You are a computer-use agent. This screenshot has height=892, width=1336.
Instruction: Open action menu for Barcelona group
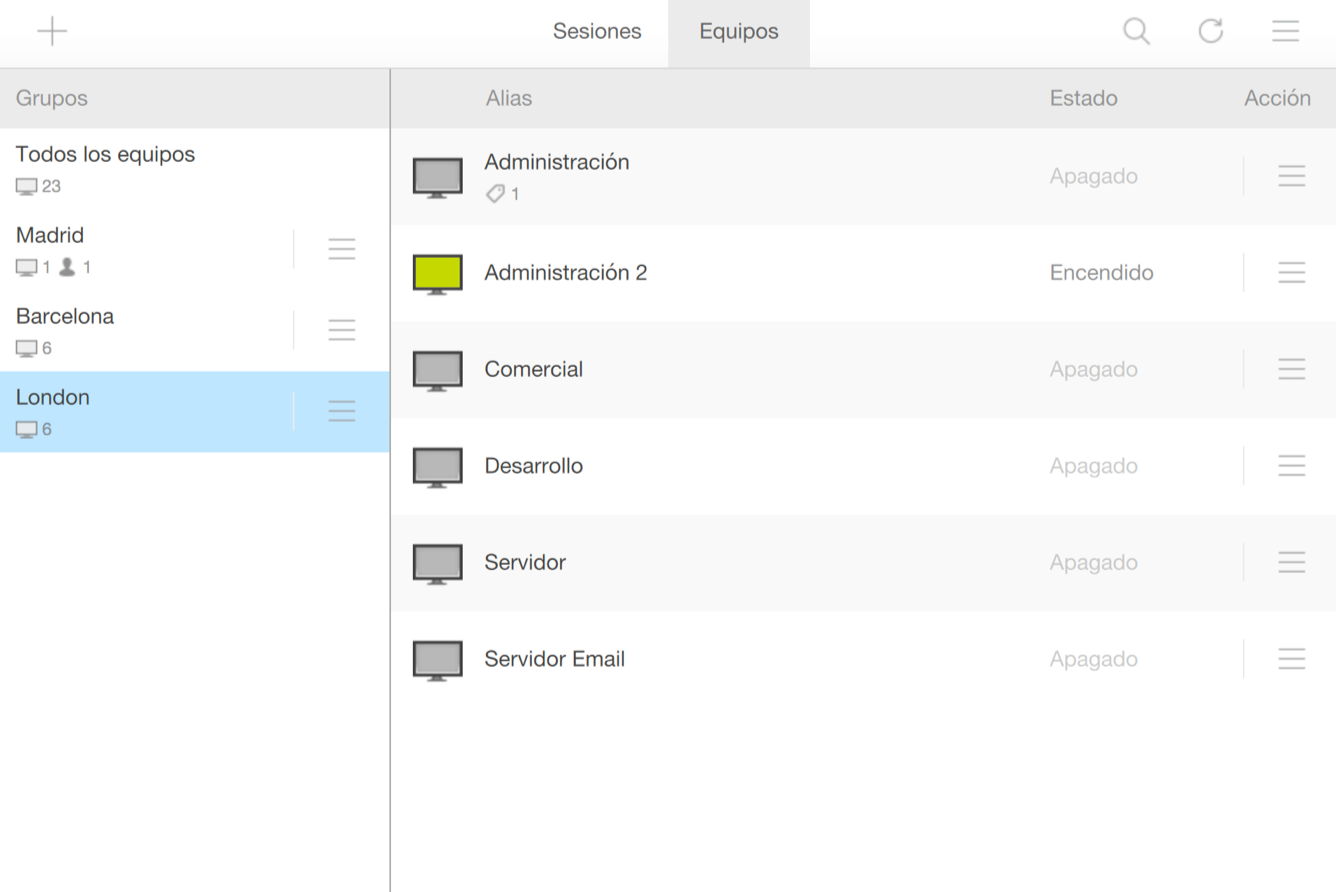342,330
